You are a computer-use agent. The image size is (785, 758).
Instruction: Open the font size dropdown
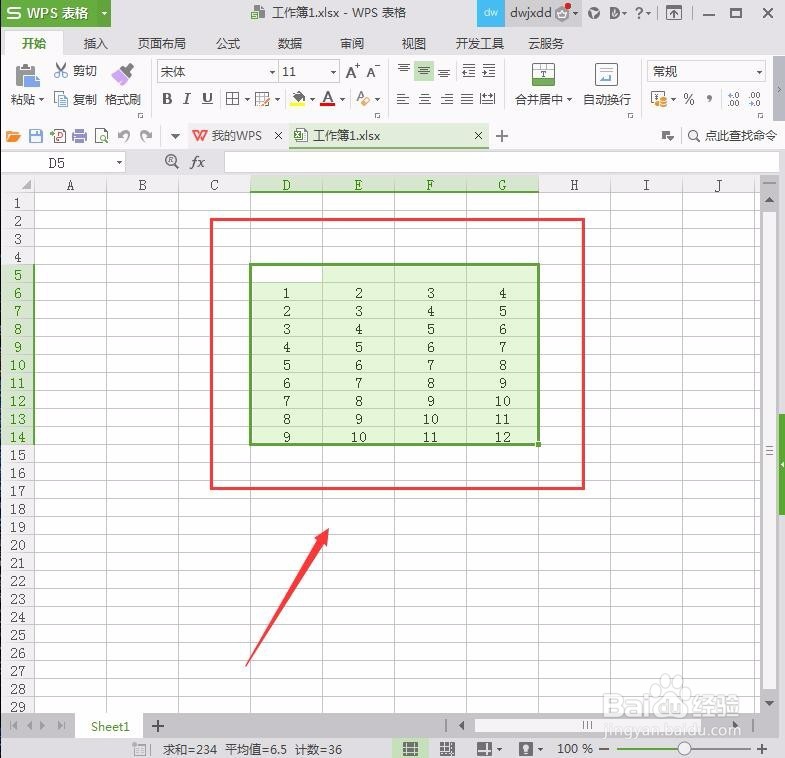click(x=333, y=72)
